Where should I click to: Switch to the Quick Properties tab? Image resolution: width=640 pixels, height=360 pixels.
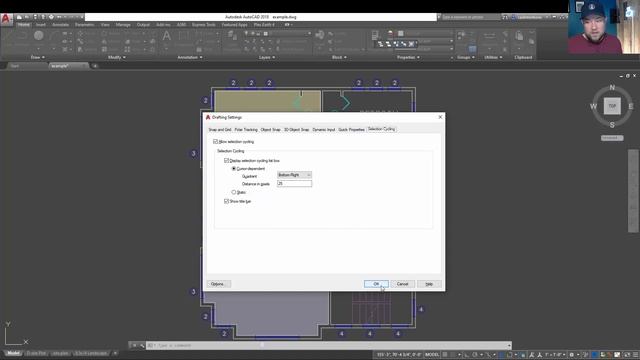(x=351, y=130)
